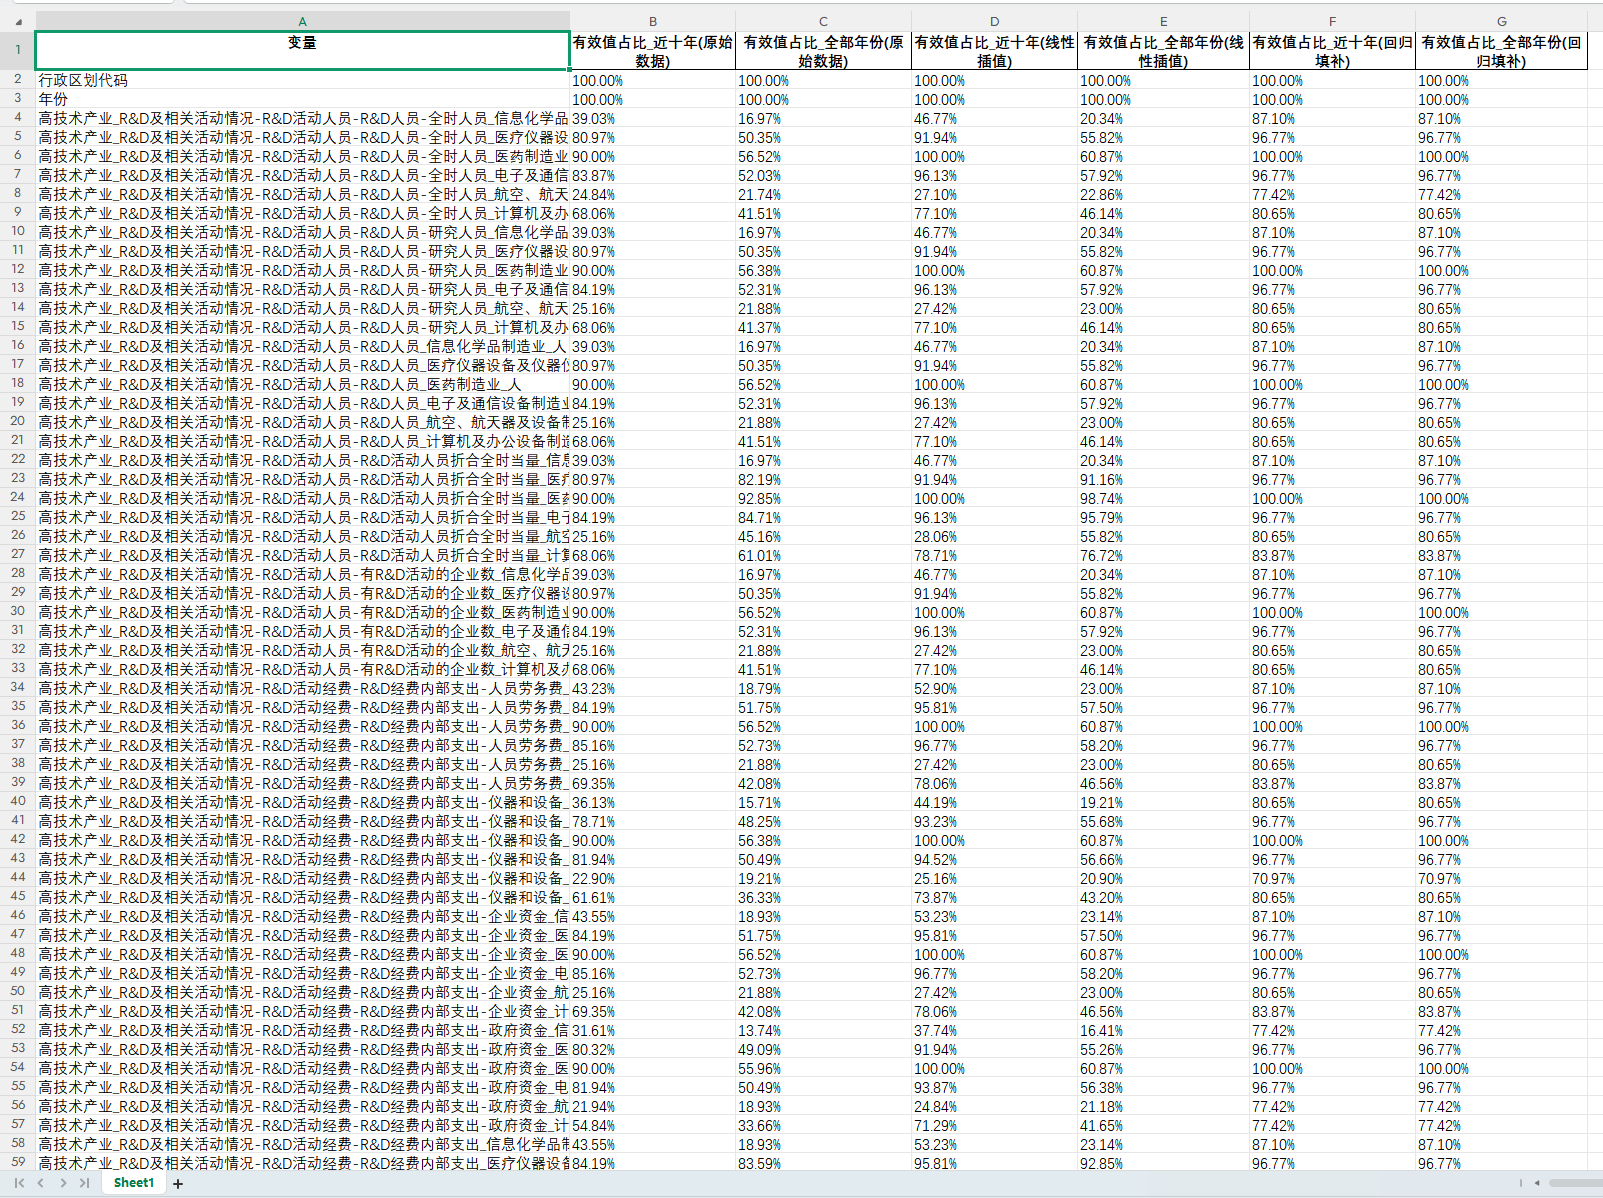The height and width of the screenshot is (1198, 1603).
Task: Select cell A1 containing 变量
Action: click(x=302, y=50)
